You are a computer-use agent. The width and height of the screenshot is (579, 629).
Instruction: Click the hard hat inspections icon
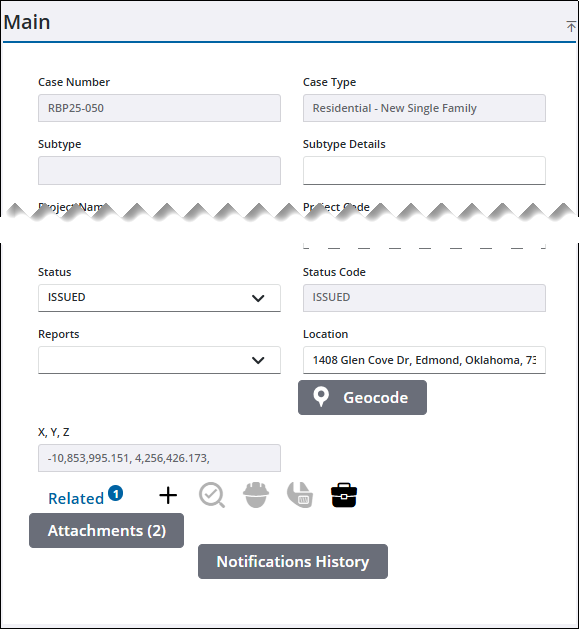pos(256,495)
